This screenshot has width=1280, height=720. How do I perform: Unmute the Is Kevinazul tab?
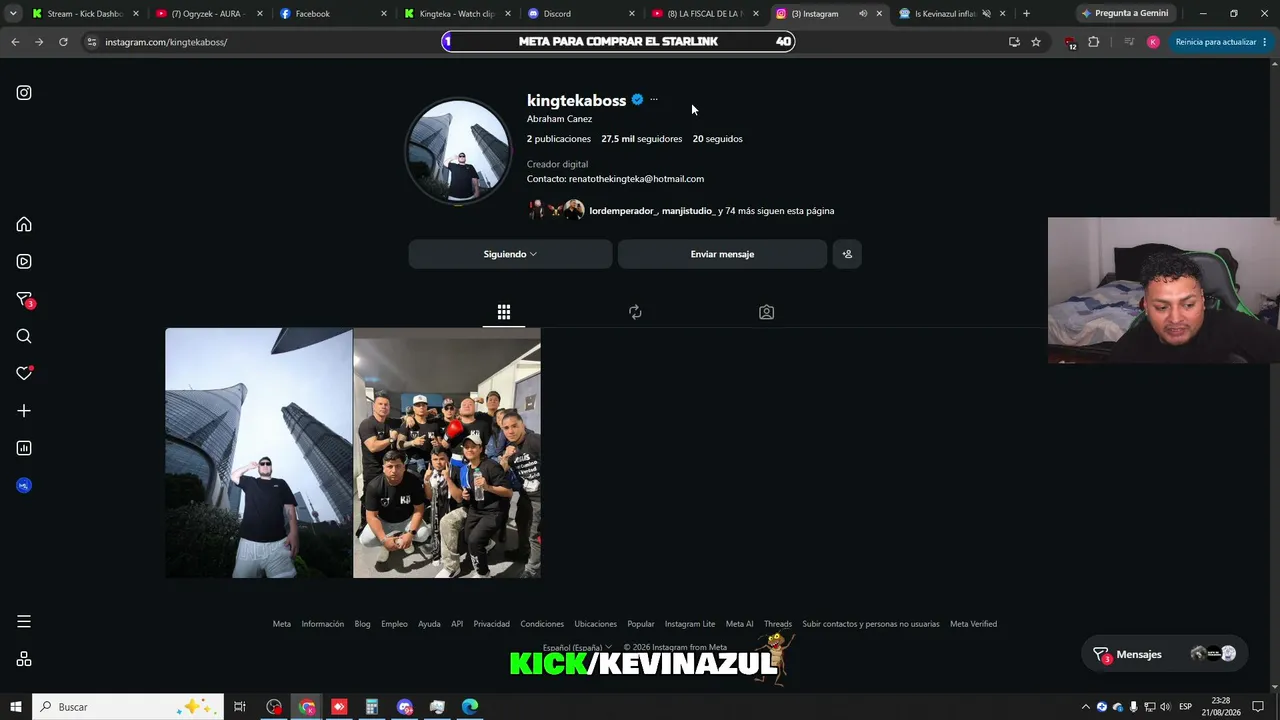pyautogui.click(x=986, y=14)
